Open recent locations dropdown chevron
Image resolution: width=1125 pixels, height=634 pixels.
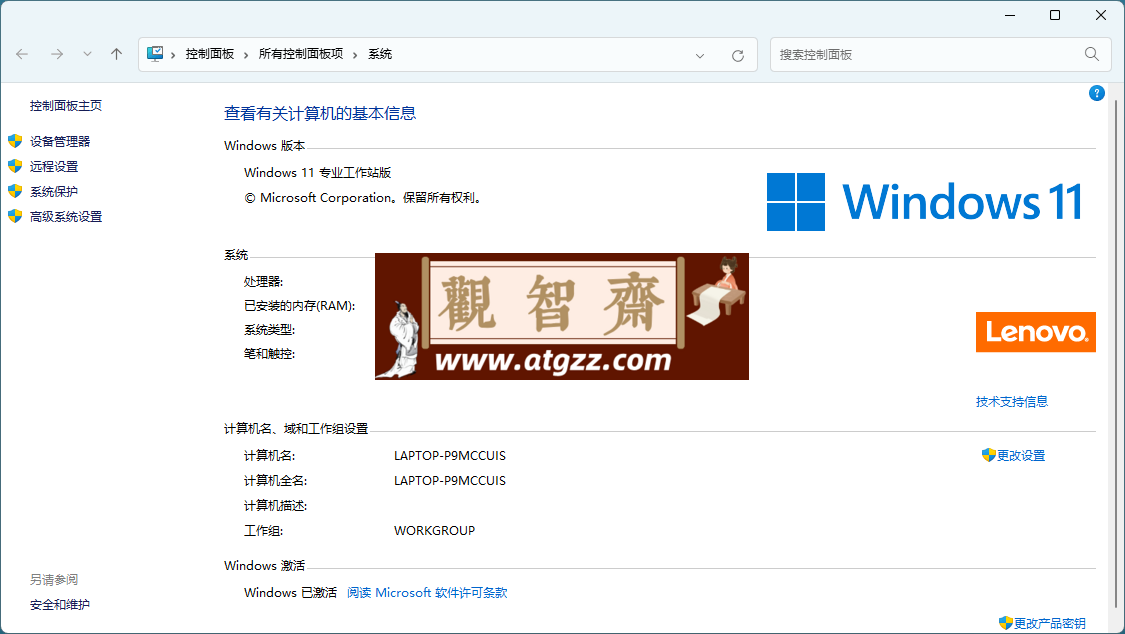coord(87,55)
